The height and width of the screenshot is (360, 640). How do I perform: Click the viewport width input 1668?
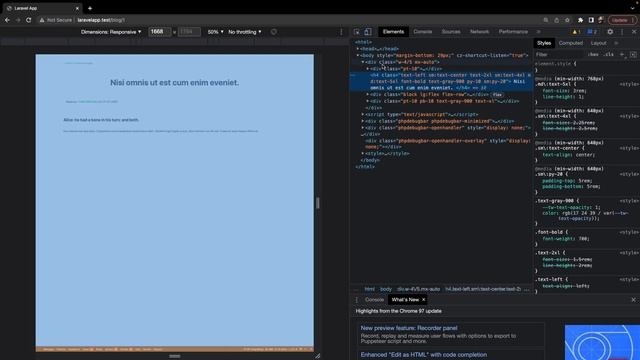coord(160,32)
